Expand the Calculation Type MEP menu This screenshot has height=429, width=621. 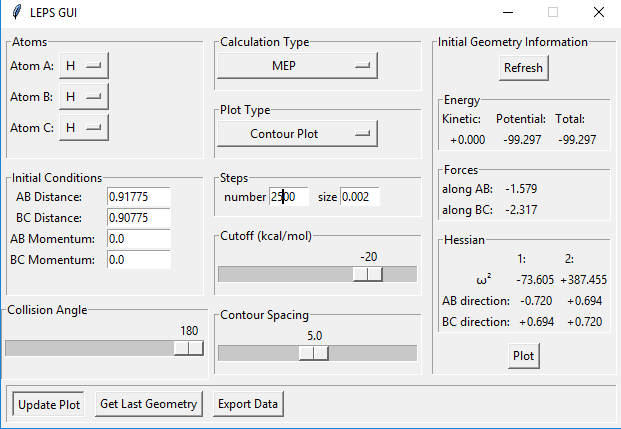(296, 66)
